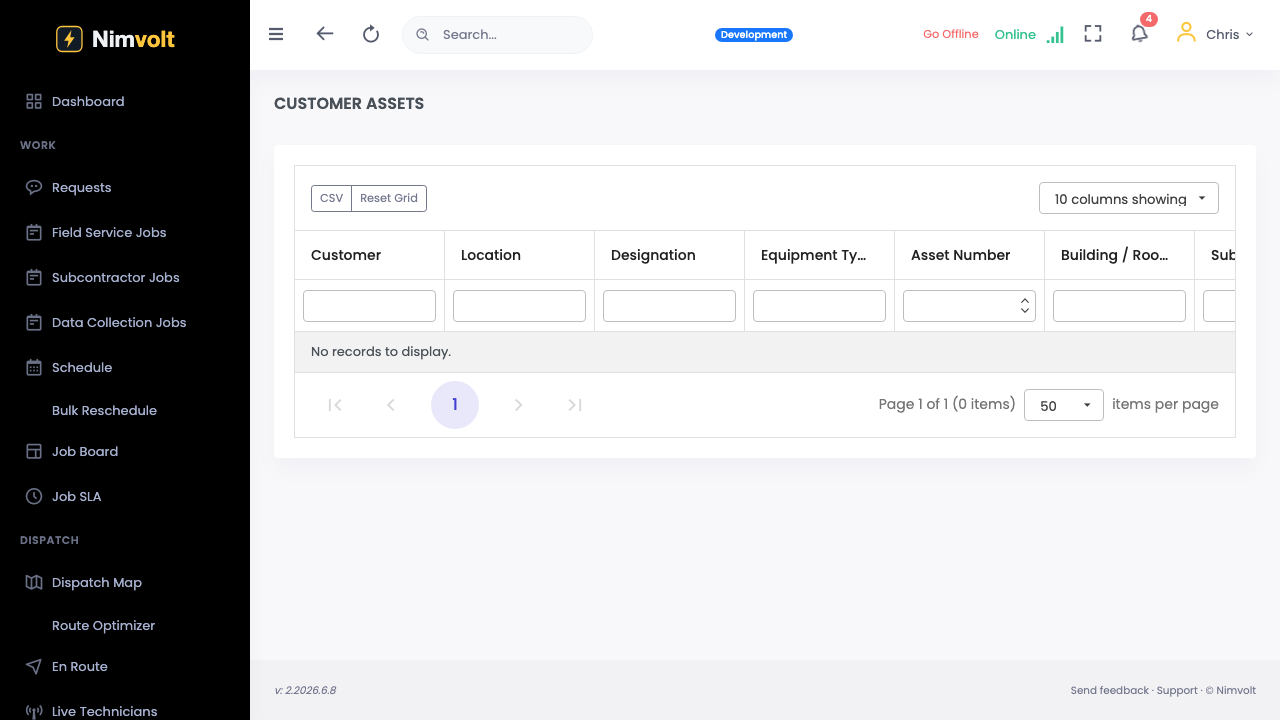
Task: Navigate to Subcontractor Jobs
Action: (115, 277)
